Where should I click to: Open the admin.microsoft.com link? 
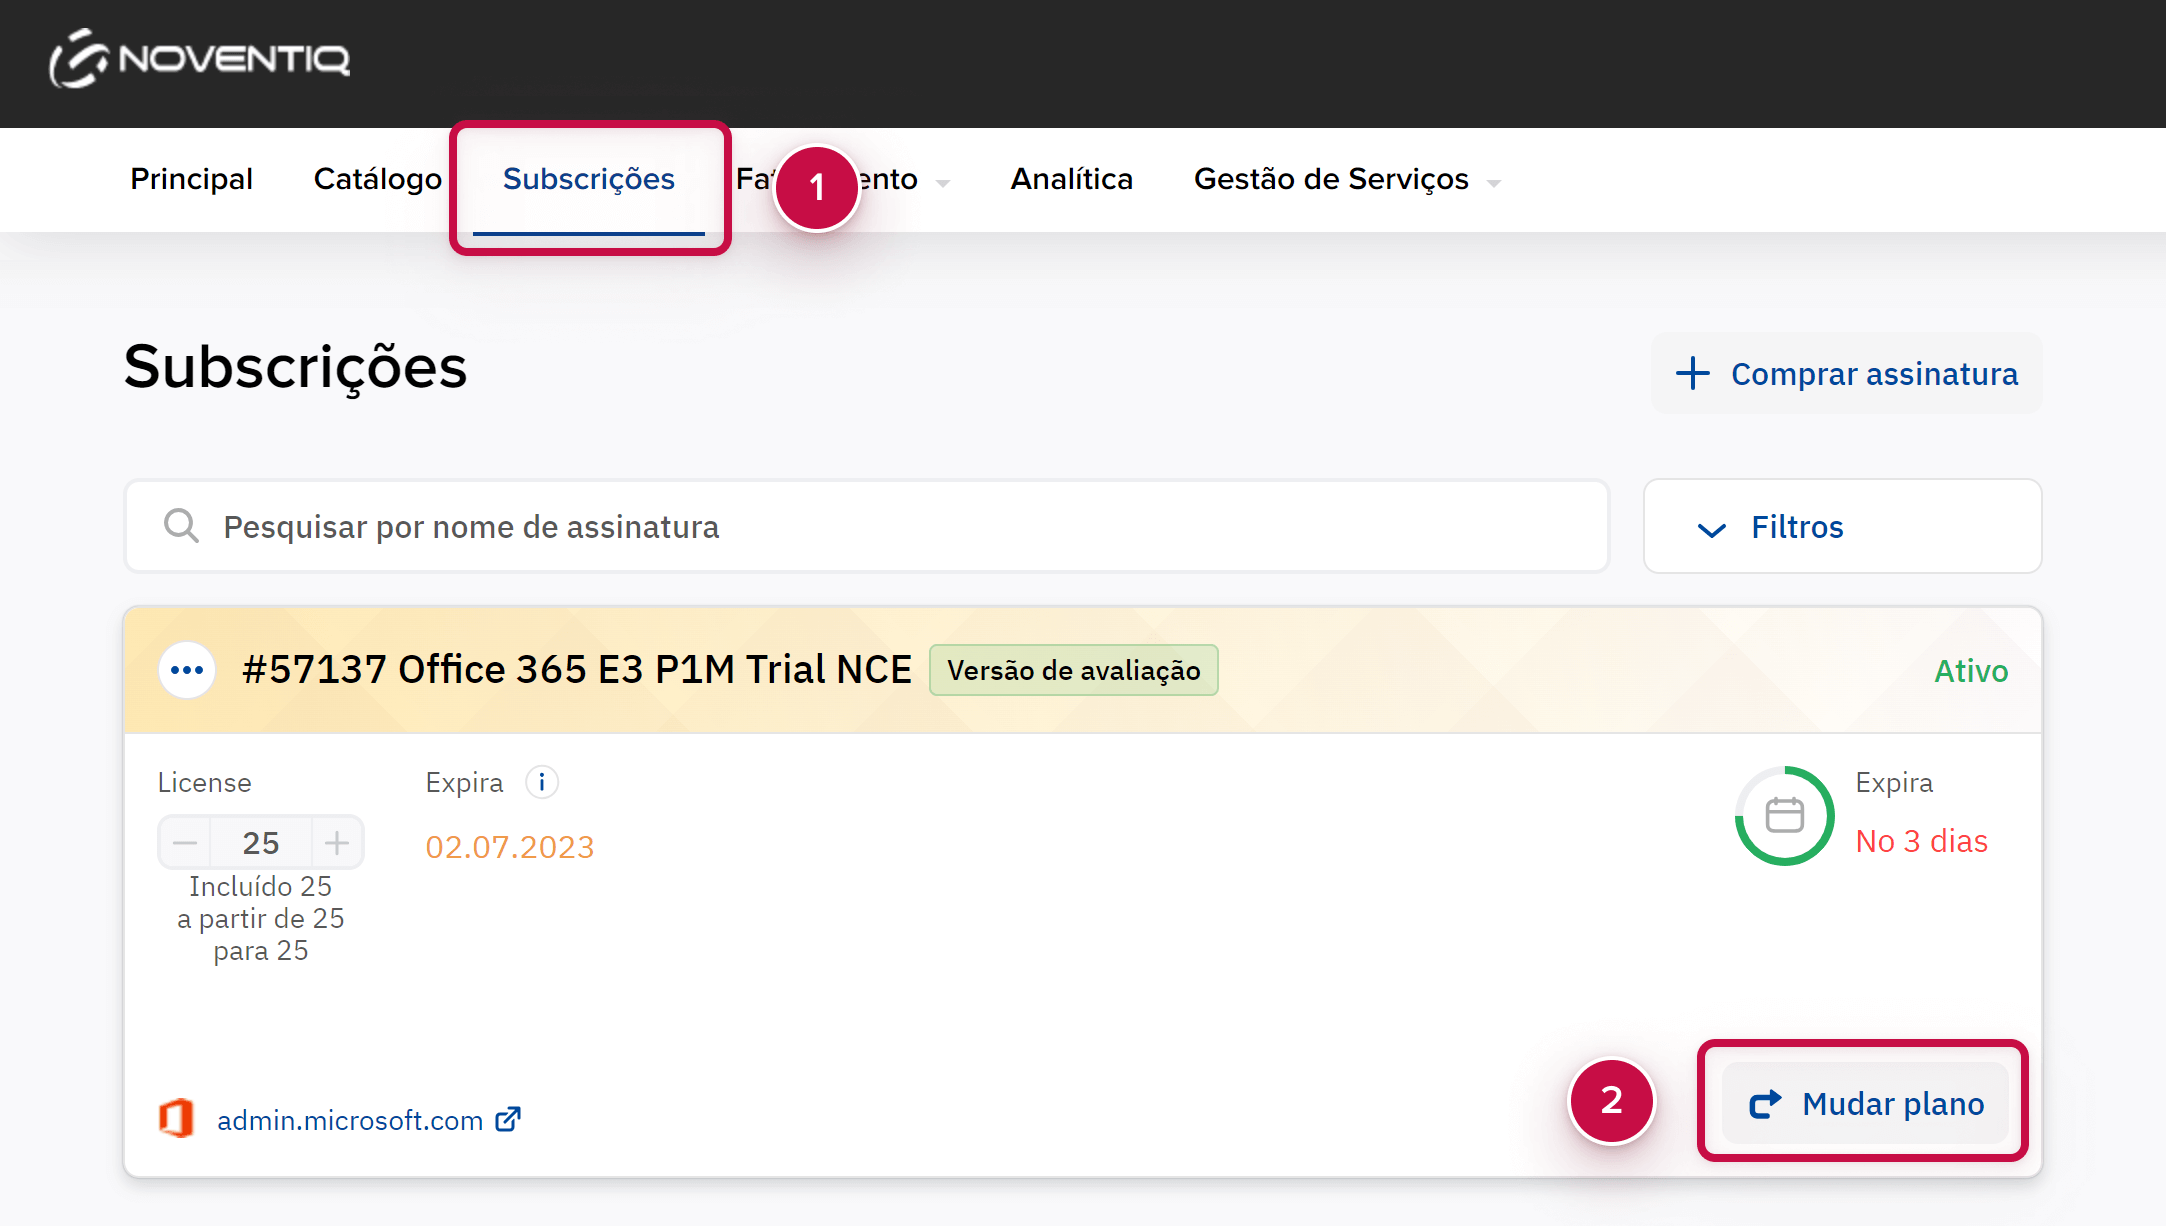pyautogui.click(x=350, y=1120)
